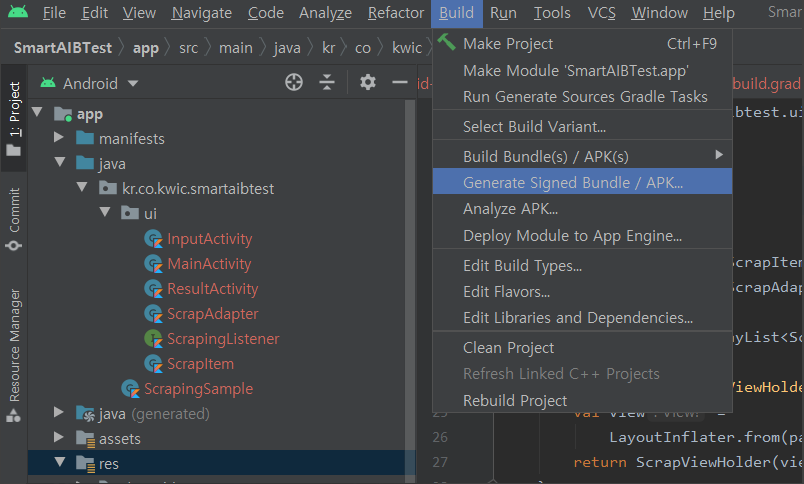The image size is (804, 484).
Task: Click the Project tool window folder icon
Action: click(x=14, y=150)
